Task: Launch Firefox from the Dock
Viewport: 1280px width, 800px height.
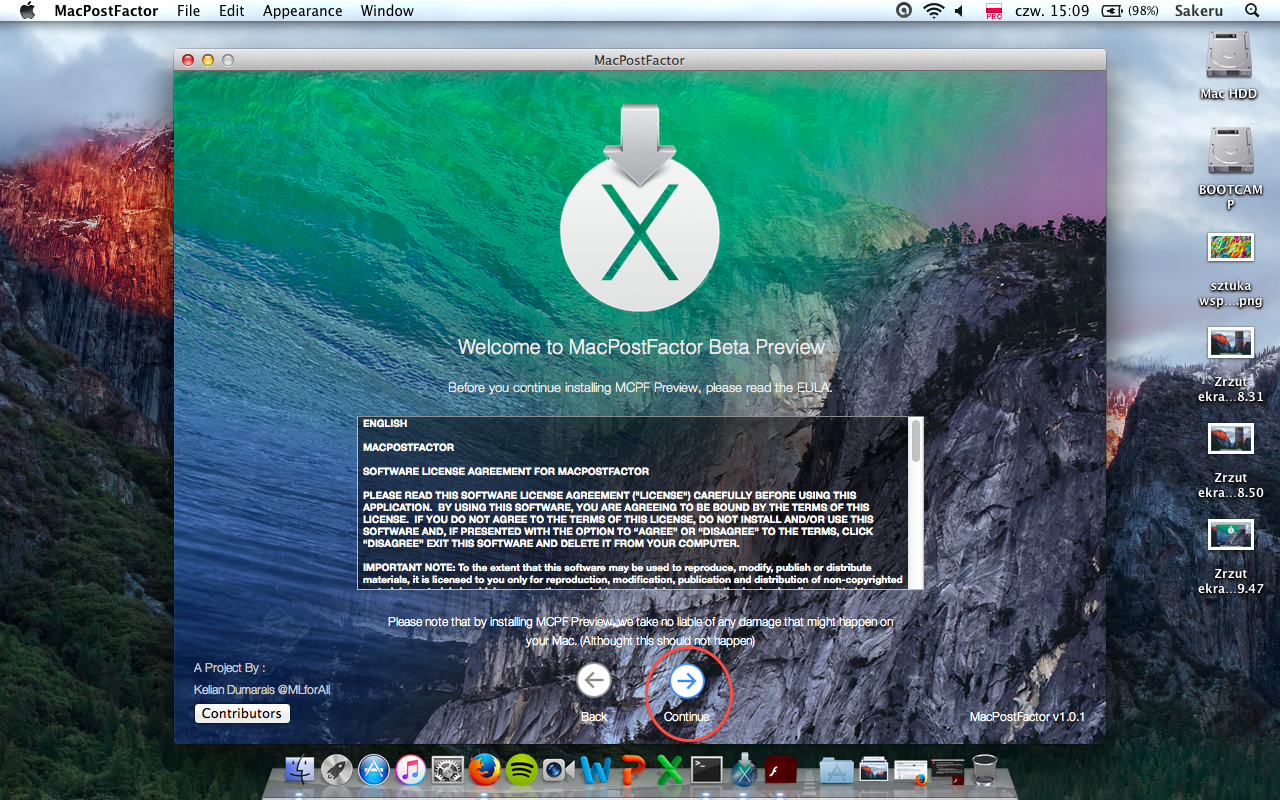Action: tap(485, 770)
